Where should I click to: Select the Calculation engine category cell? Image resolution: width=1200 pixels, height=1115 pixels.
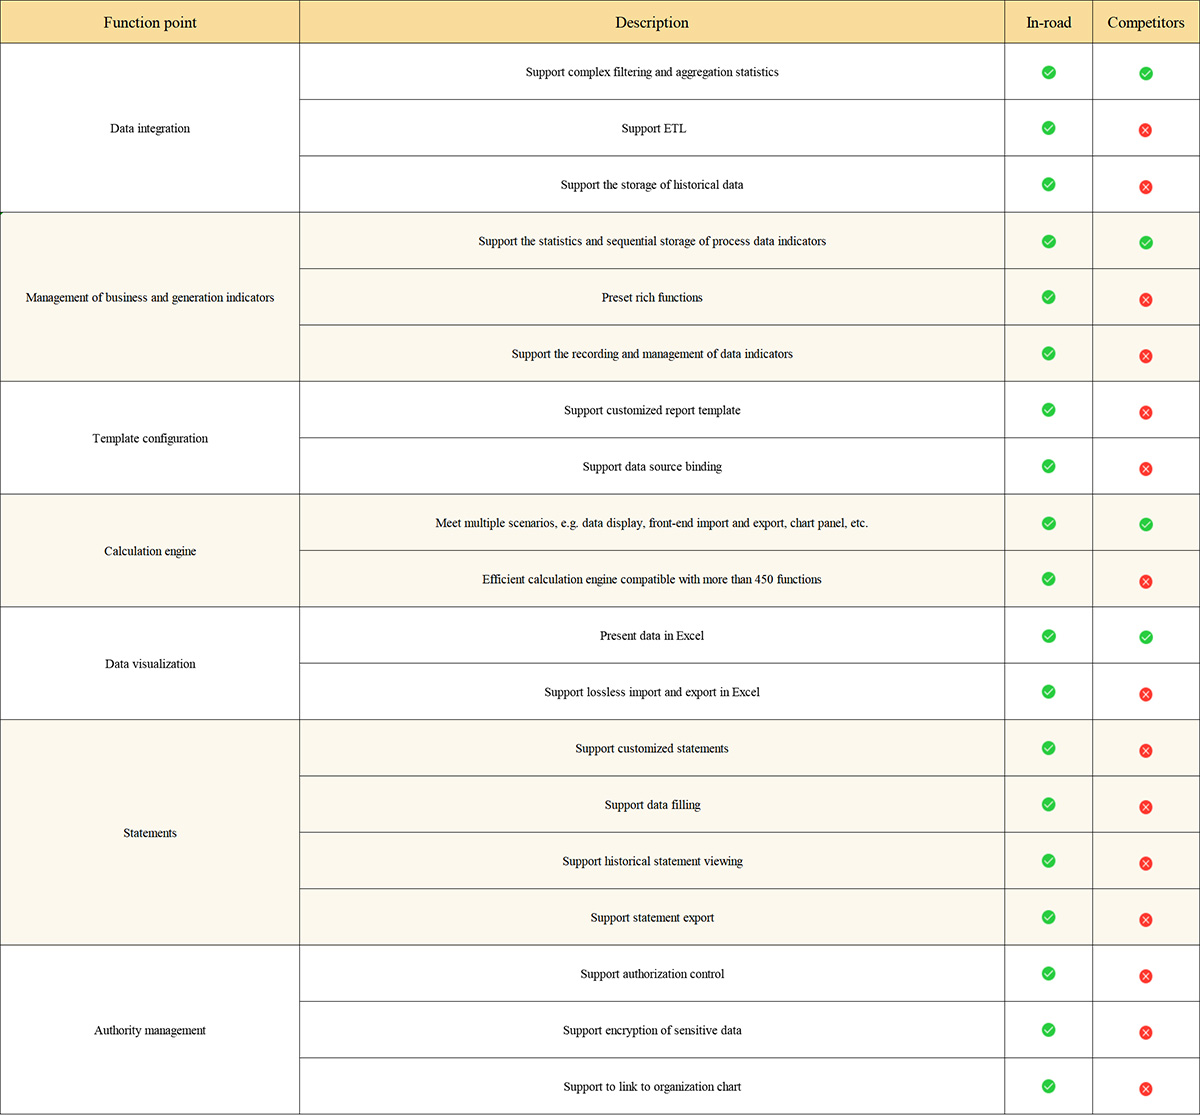click(x=150, y=551)
